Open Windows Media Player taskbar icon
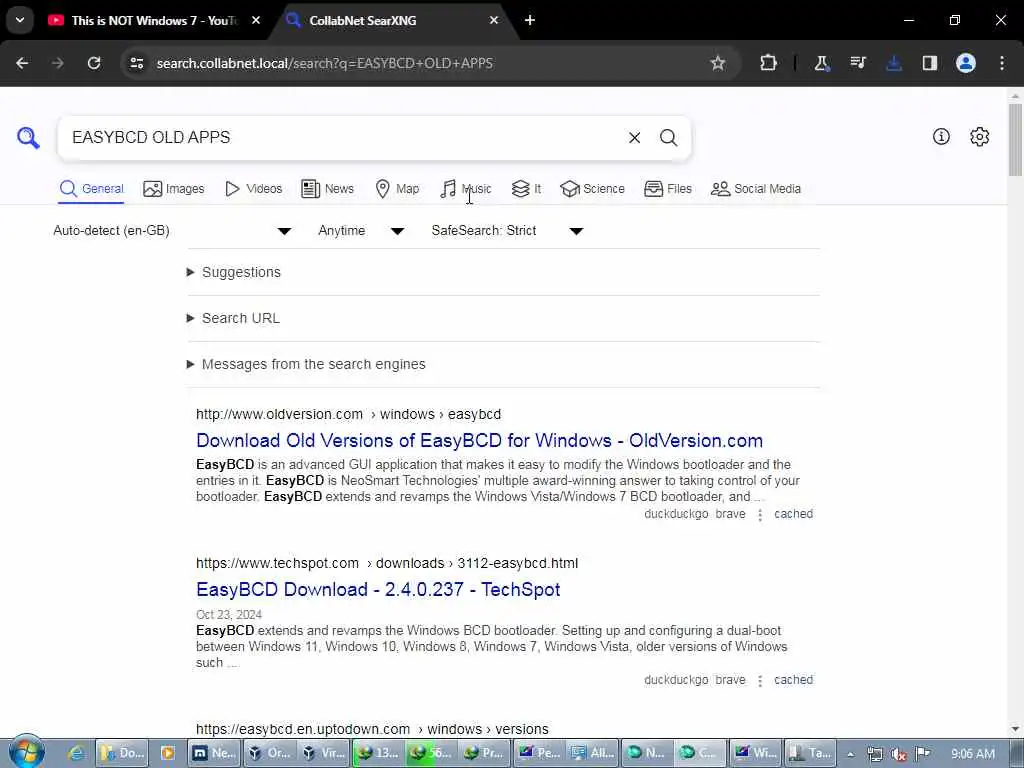This screenshot has height=768, width=1024. [167, 753]
